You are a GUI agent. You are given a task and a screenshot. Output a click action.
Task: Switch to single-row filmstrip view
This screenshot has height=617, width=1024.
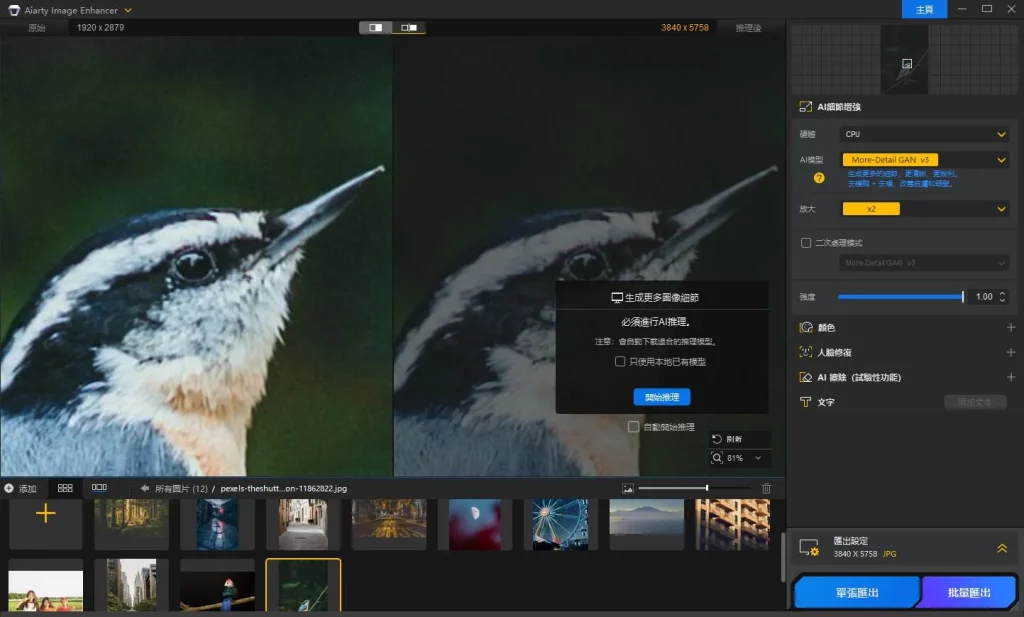pyautogui.click(x=99, y=488)
